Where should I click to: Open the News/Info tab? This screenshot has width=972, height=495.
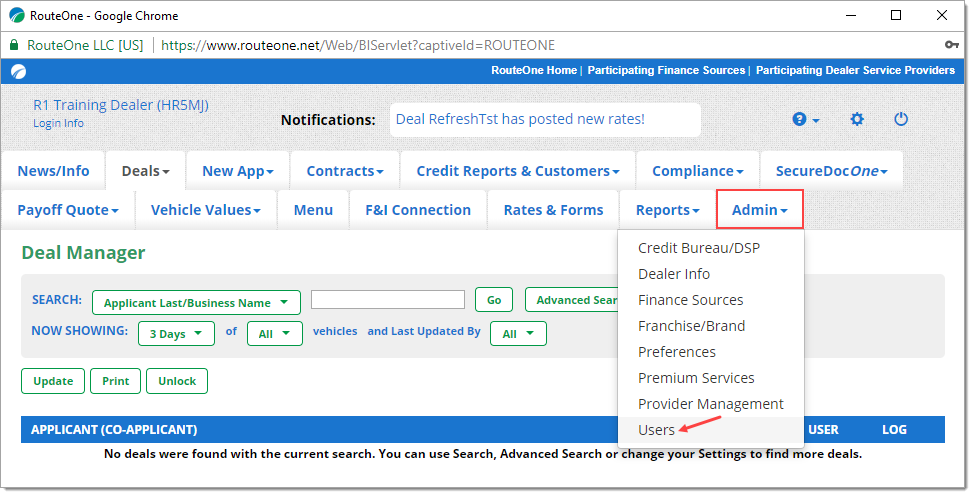tap(53, 171)
